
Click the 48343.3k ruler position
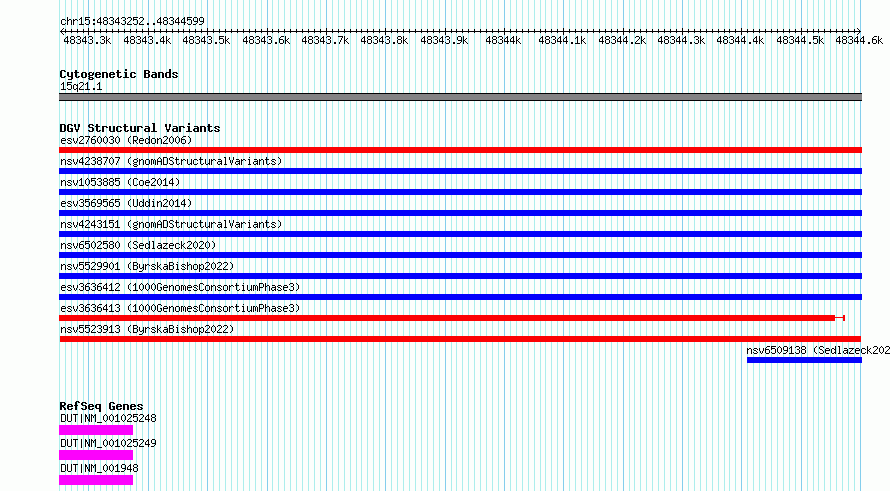(87, 40)
